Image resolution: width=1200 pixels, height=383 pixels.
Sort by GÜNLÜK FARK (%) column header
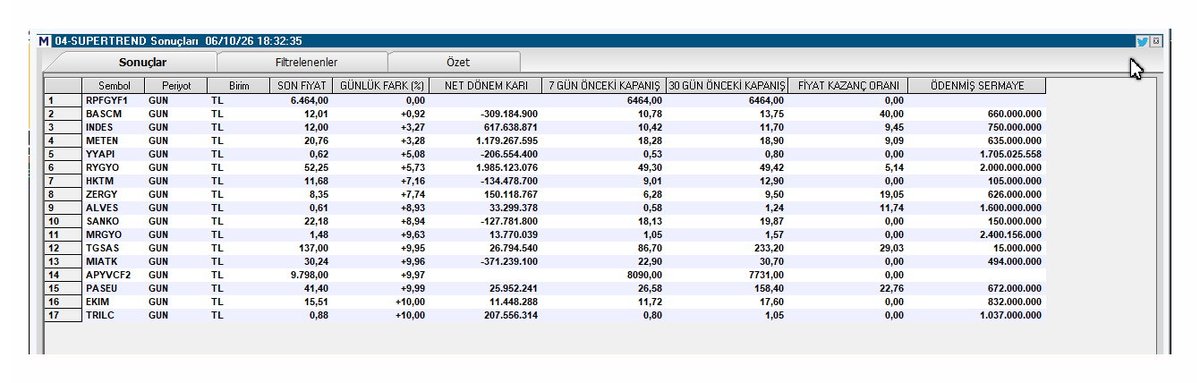tap(381, 86)
